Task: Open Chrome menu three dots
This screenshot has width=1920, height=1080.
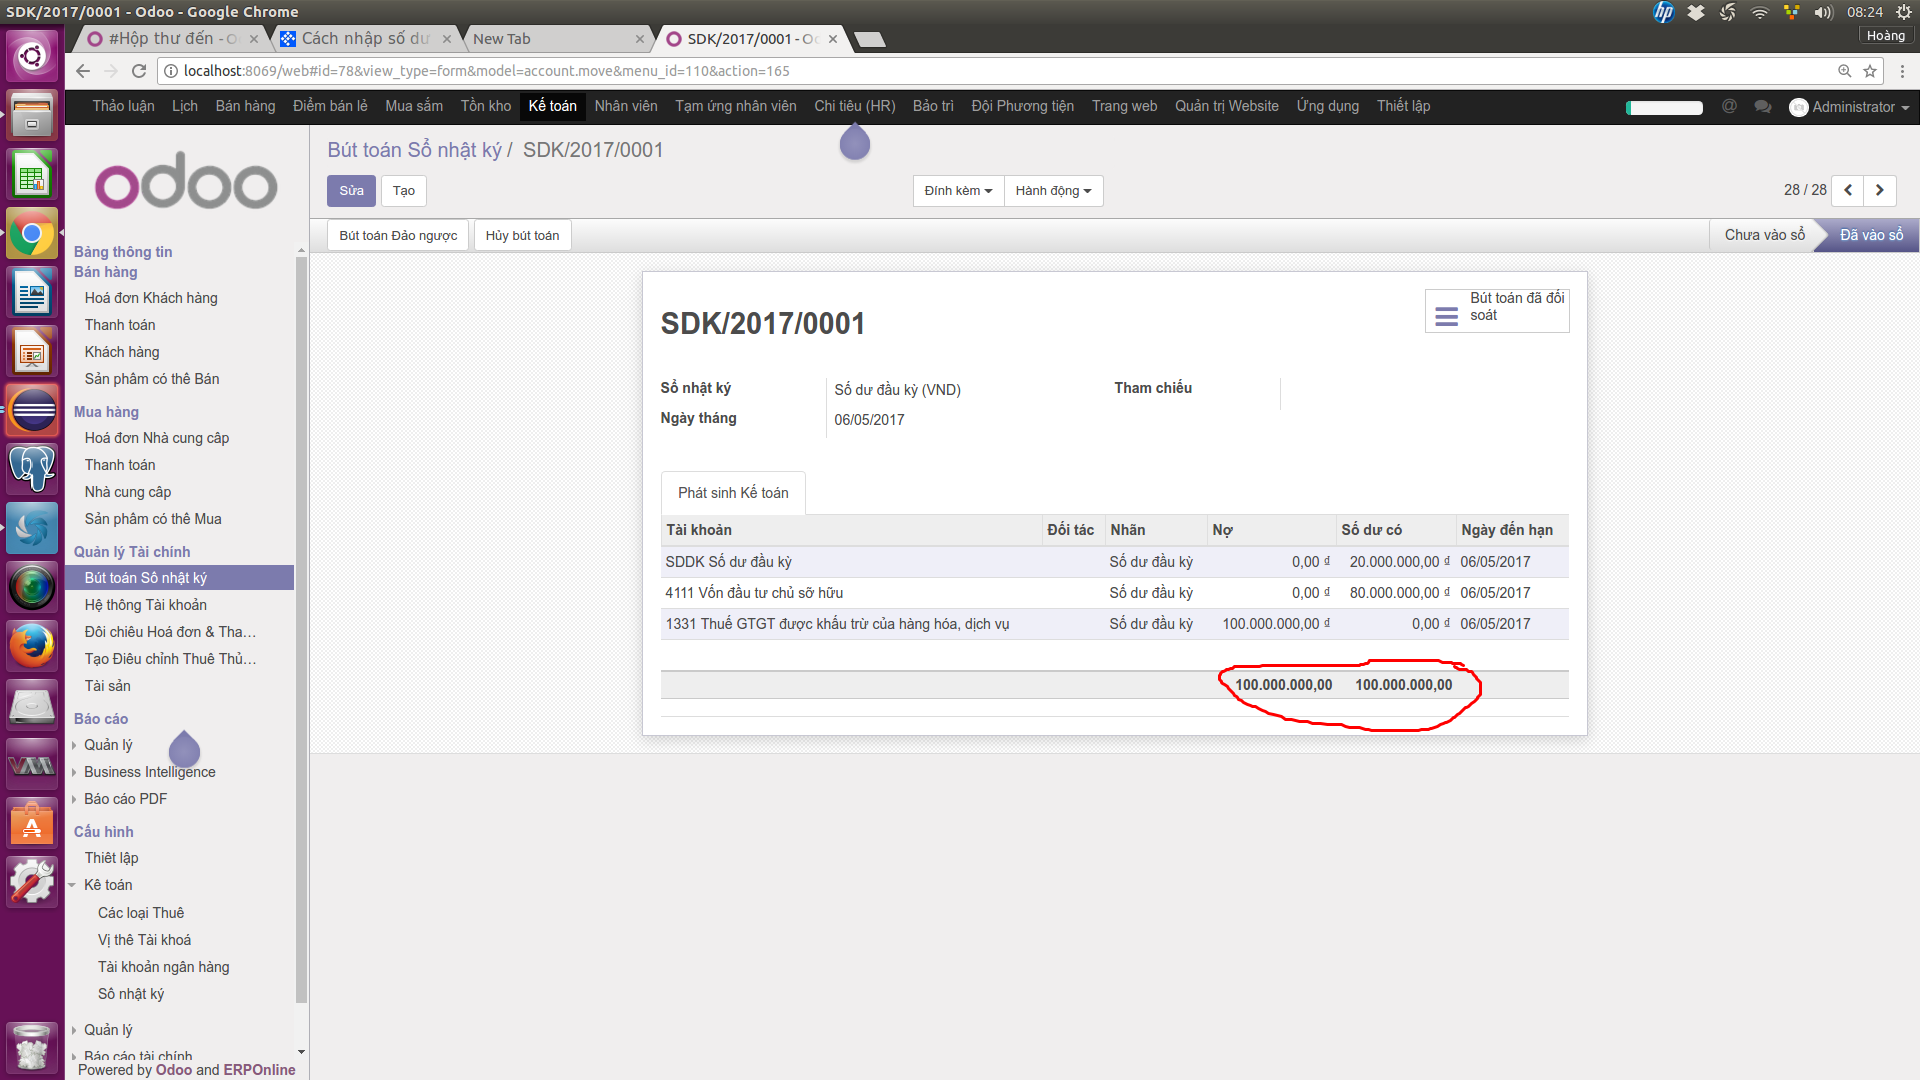Action: [1902, 71]
